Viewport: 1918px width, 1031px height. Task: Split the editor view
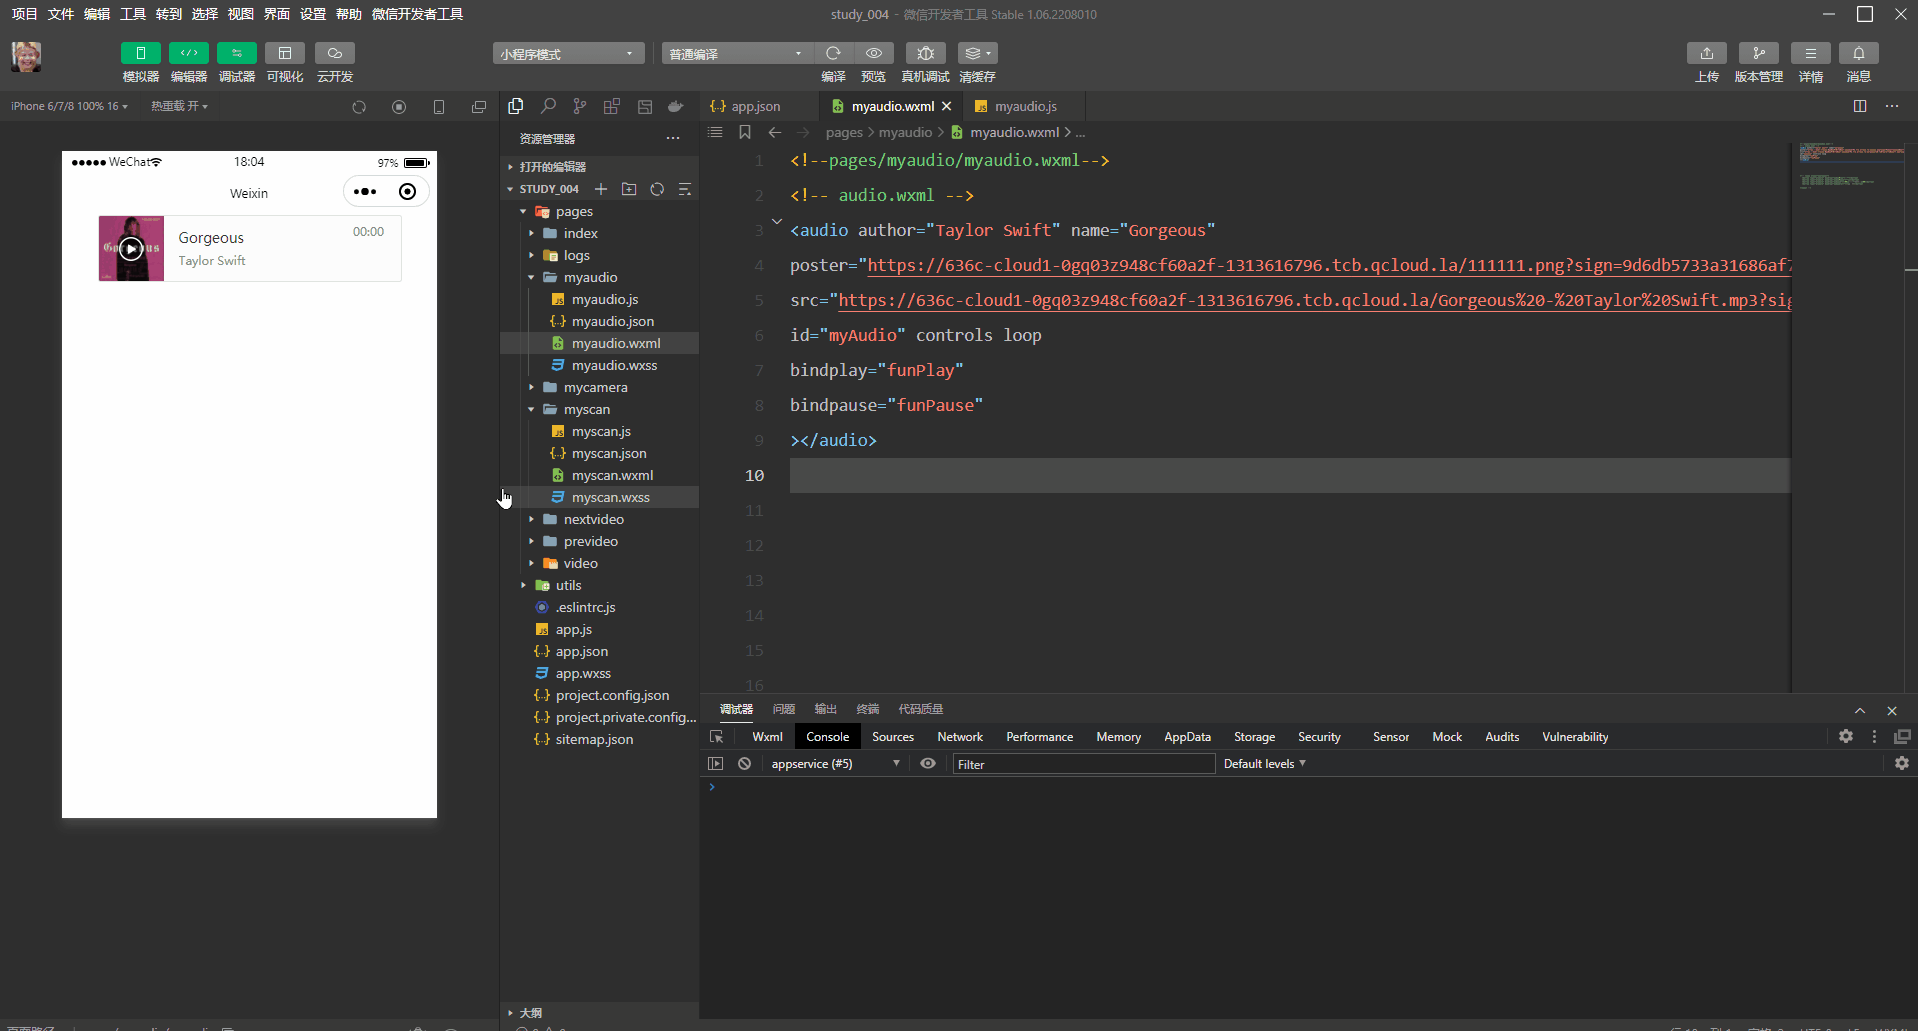click(x=1860, y=106)
